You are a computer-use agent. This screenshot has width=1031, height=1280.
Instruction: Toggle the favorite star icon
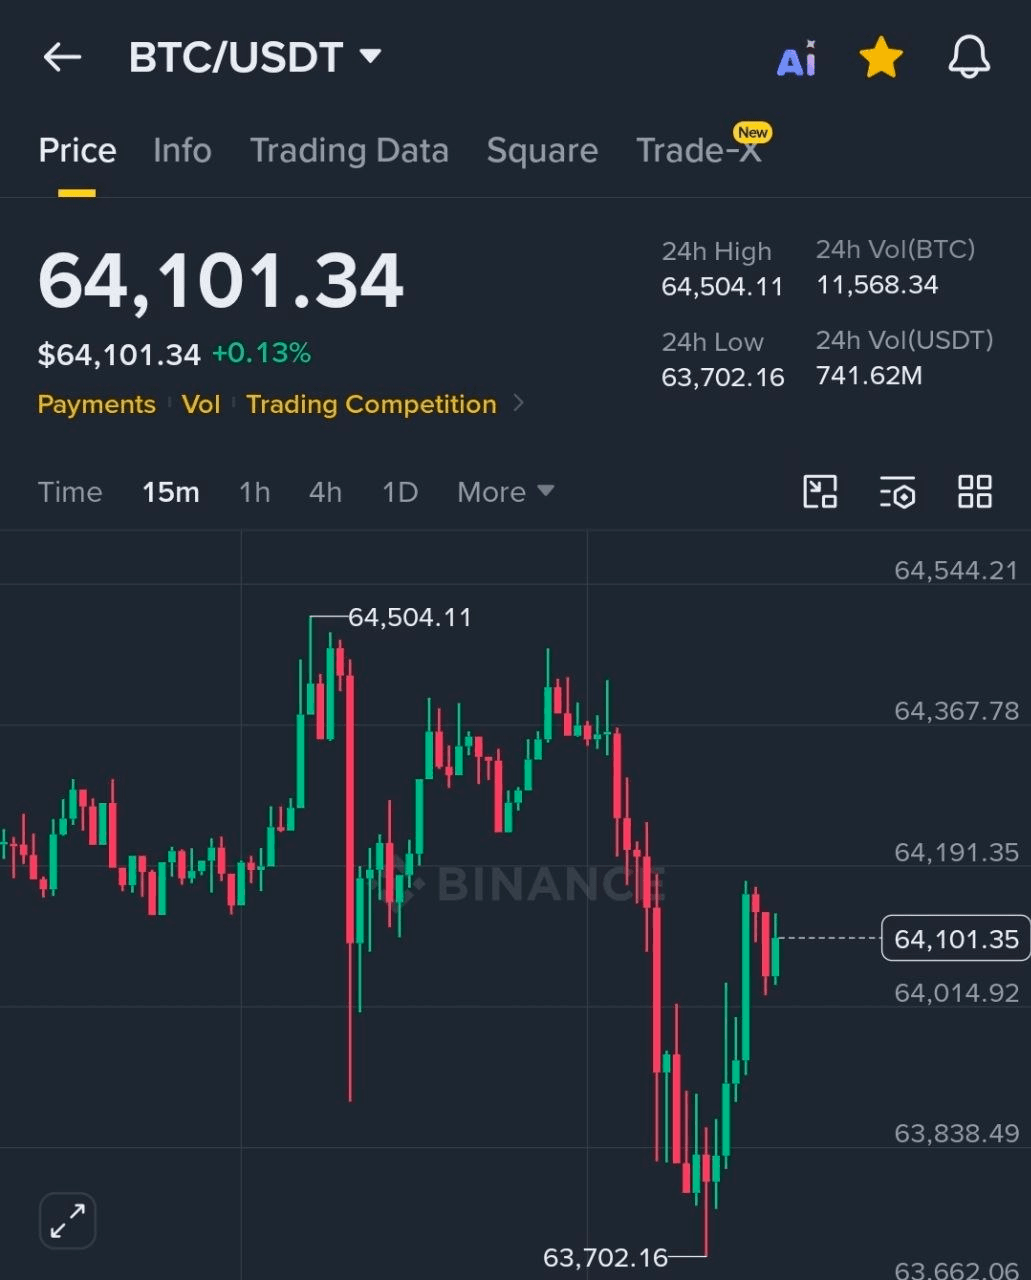point(881,57)
